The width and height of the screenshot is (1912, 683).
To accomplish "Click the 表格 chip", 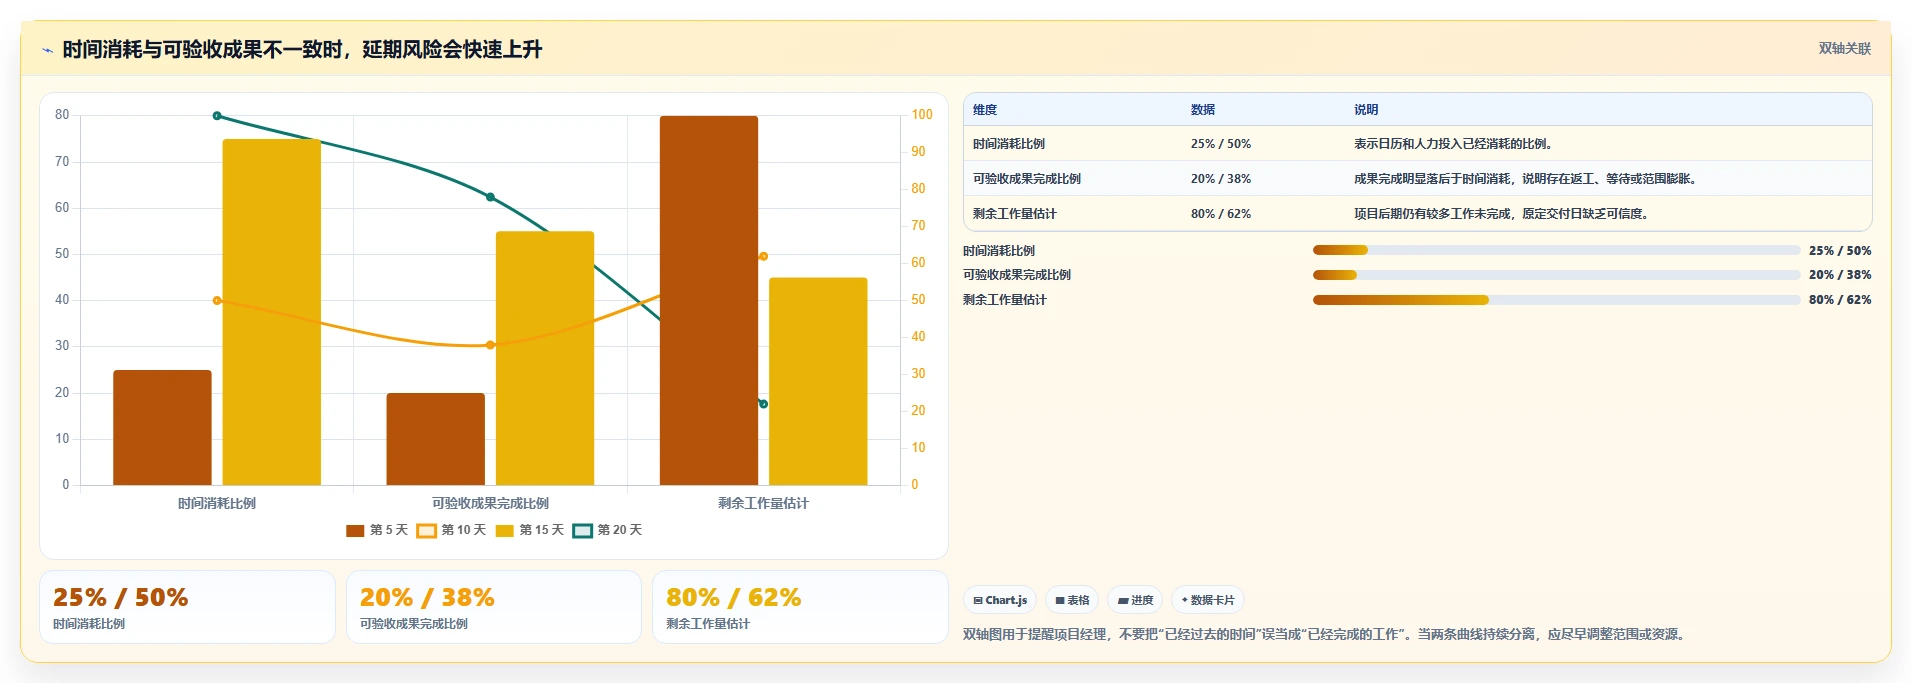I will point(1072,600).
